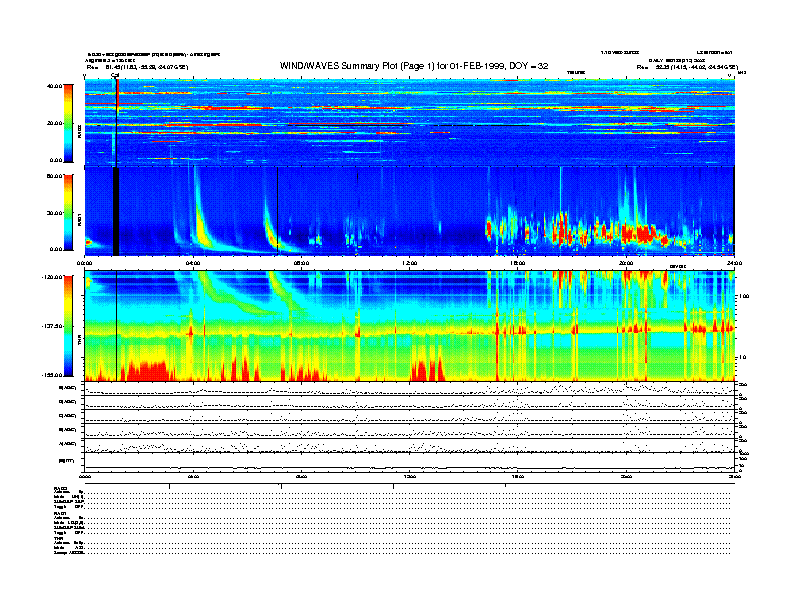Click the 16:00 tick label under RAD1 panel
This screenshot has height=612, width=792.
tap(518, 263)
